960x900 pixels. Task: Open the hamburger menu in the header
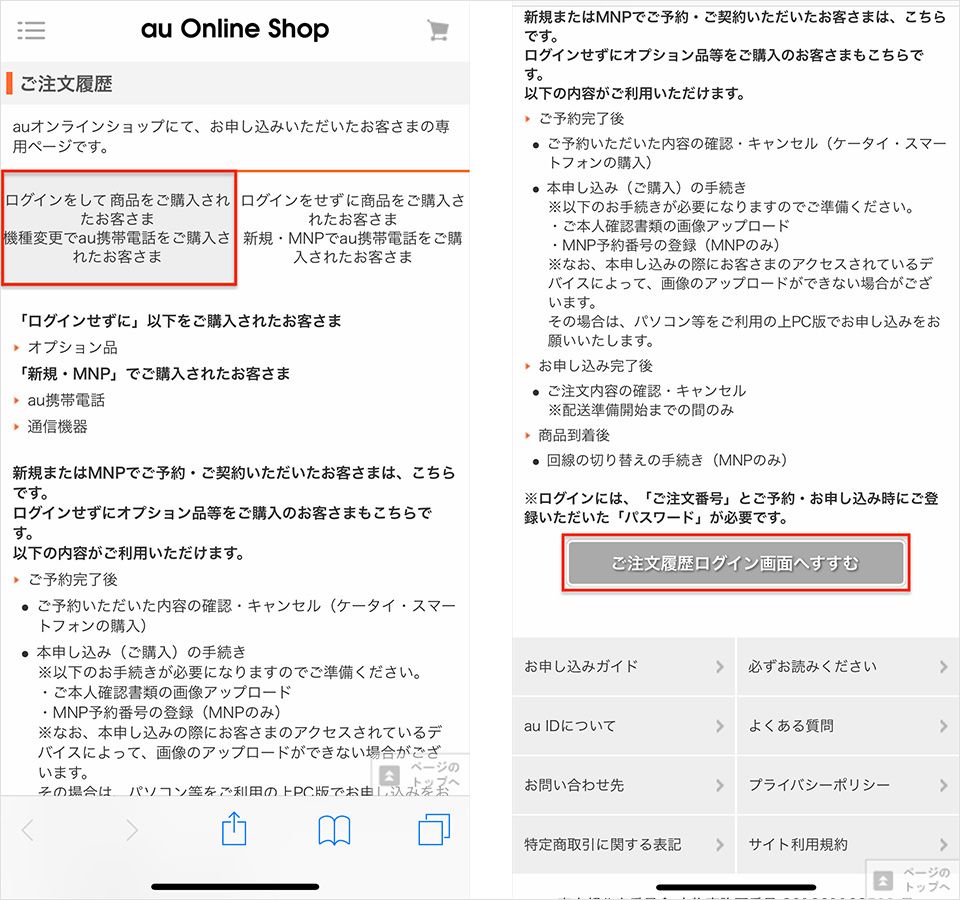click(x=31, y=30)
